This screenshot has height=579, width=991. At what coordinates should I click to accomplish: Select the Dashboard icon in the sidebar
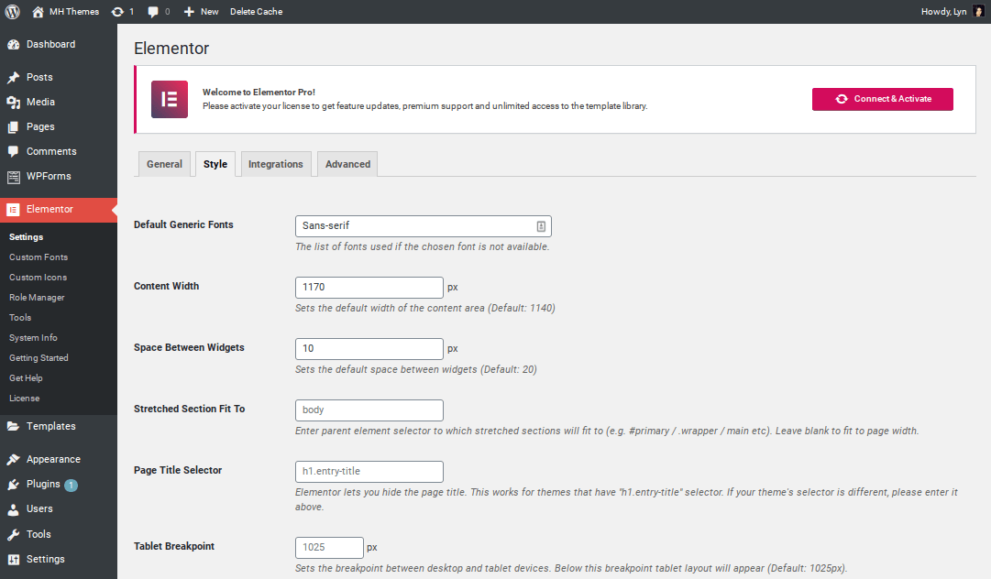coord(14,44)
